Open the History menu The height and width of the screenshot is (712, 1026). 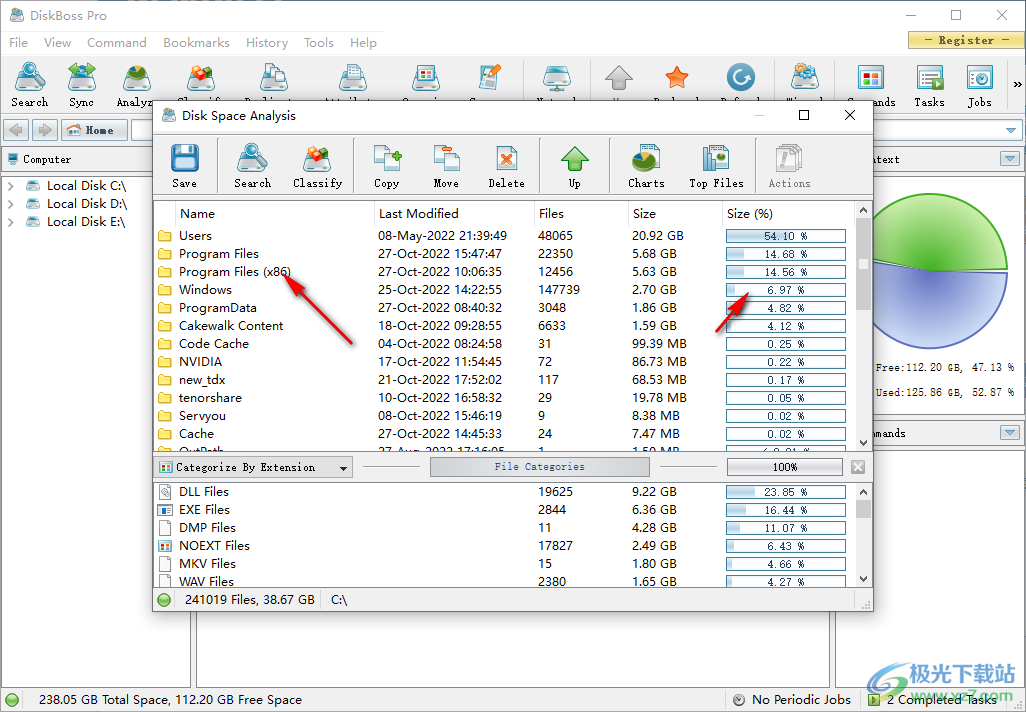(267, 43)
